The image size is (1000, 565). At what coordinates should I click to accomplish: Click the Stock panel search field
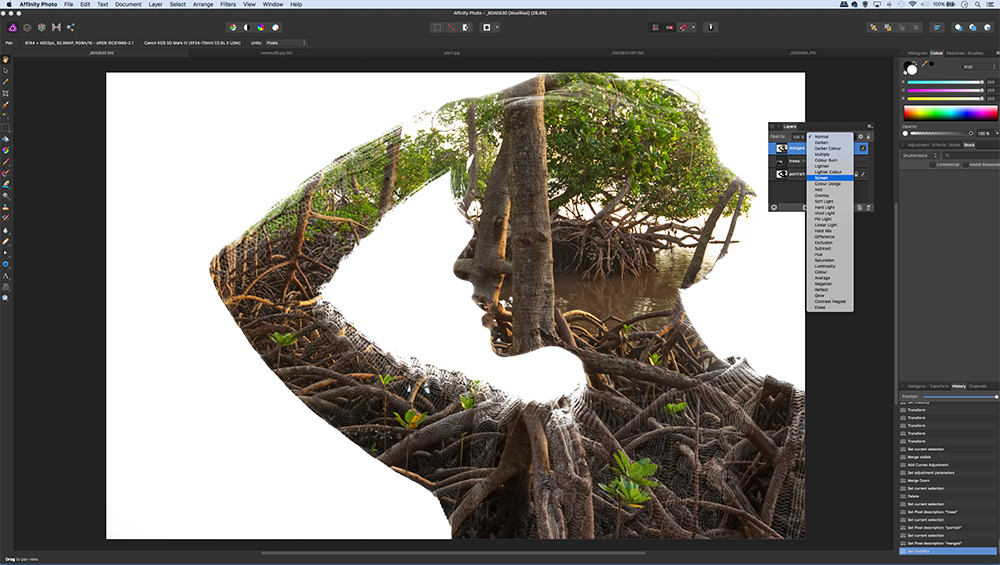point(972,155)
